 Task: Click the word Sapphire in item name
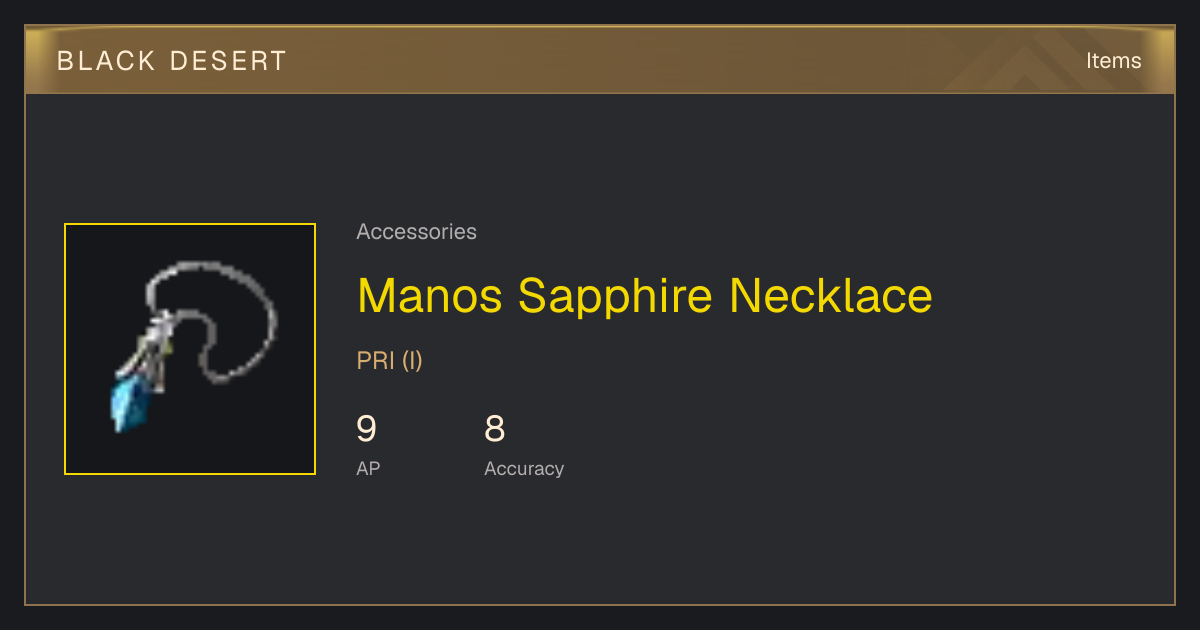(x=616, y=295)
